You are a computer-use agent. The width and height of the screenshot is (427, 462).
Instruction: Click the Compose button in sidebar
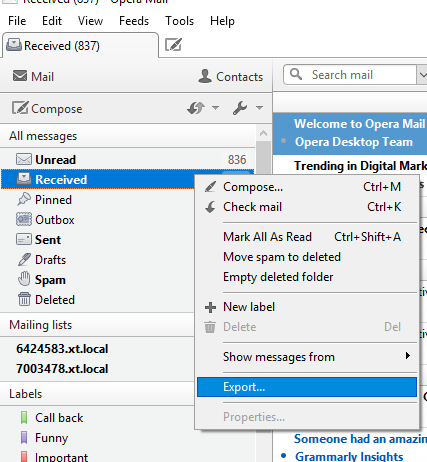pyautogui.click(x=47, y=108)
